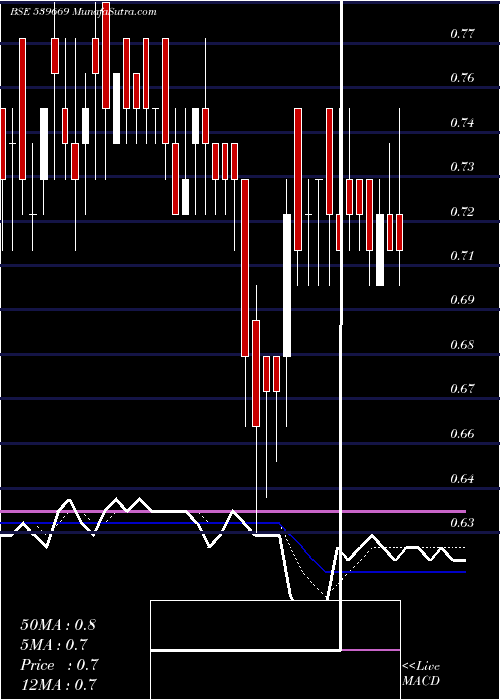500x700 pixels.
Task: Click the 0.73 price axis label
Action: 462,167
